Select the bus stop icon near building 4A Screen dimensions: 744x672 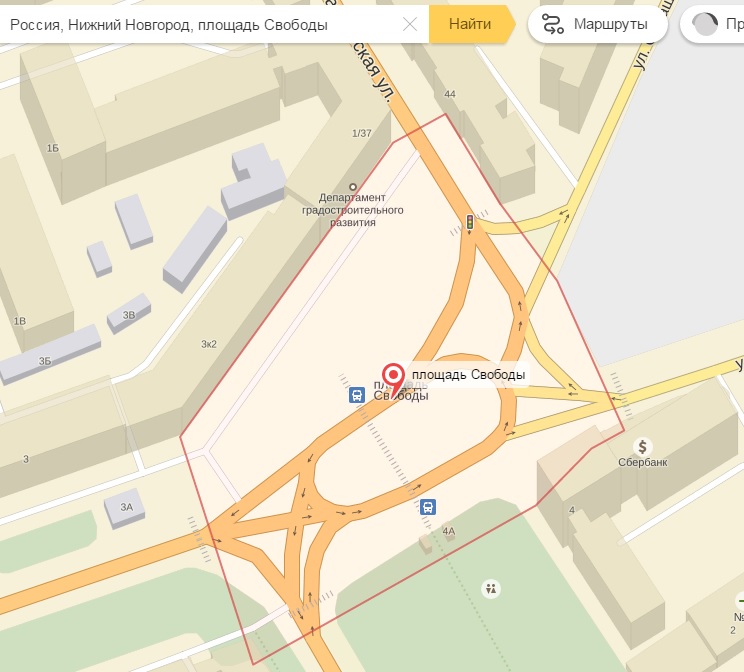click(428, 507)
